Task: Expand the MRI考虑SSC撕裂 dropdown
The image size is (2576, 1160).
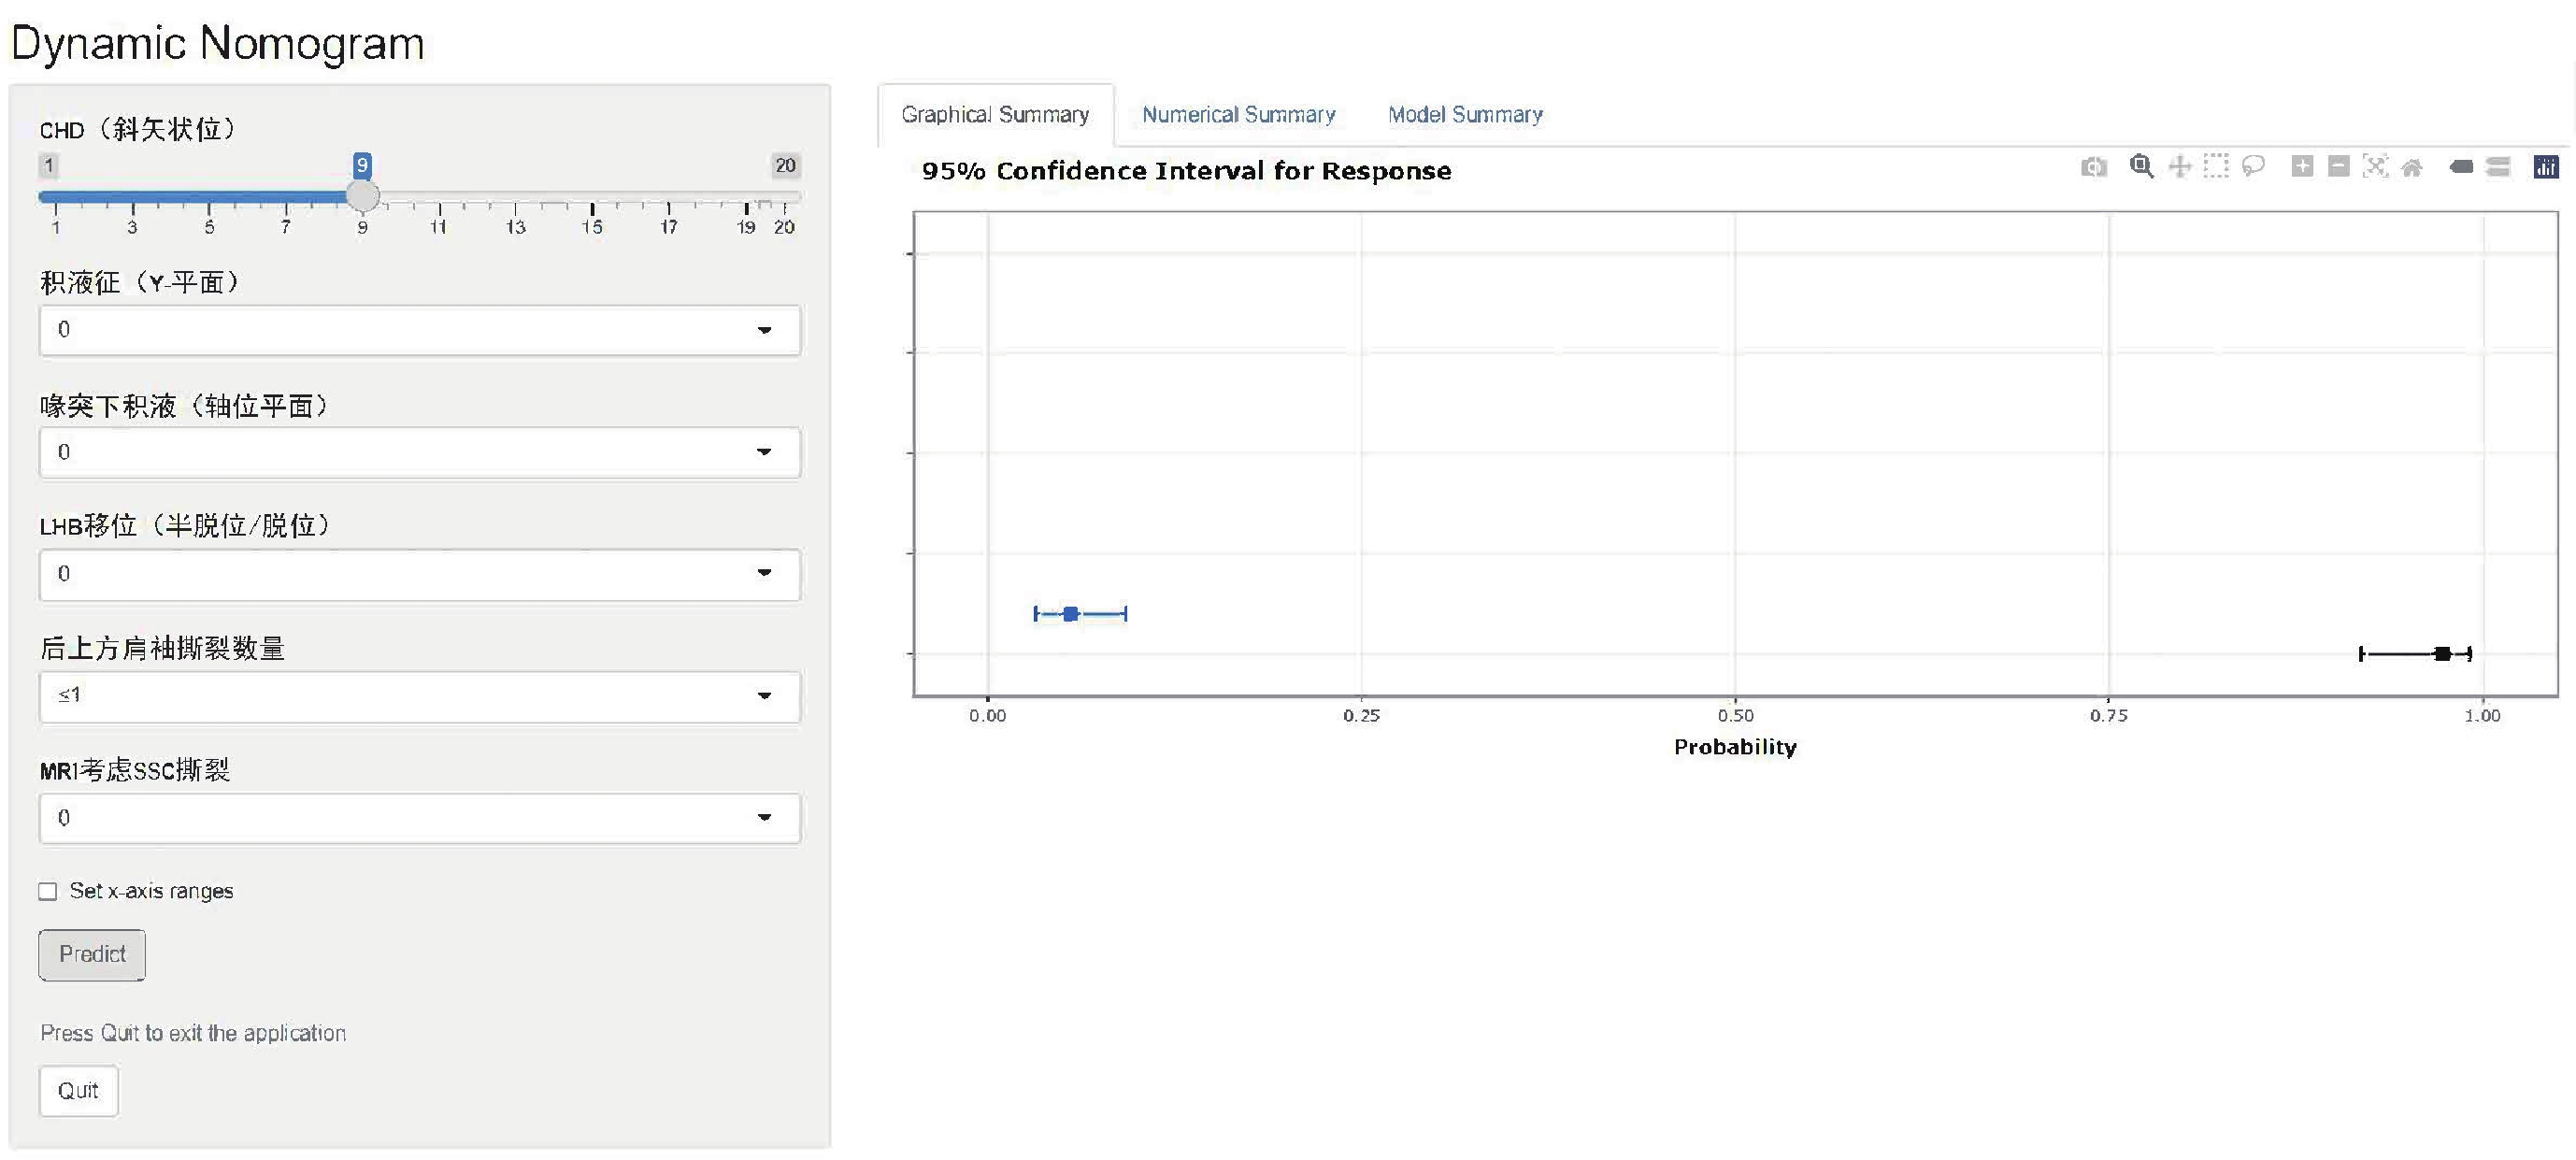Action: [420, 818]
